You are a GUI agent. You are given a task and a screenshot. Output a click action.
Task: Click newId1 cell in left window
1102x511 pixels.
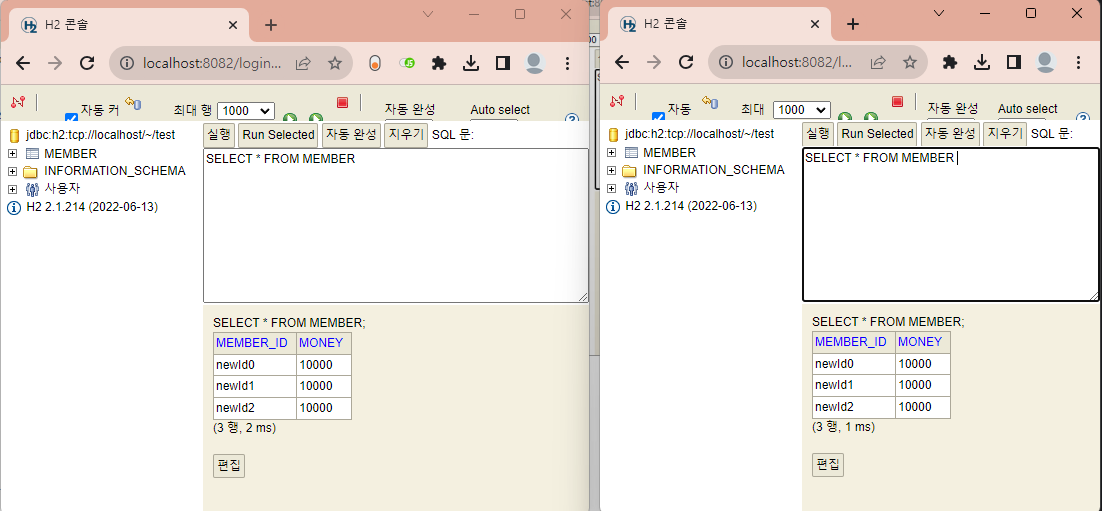[x=255, y=387]
